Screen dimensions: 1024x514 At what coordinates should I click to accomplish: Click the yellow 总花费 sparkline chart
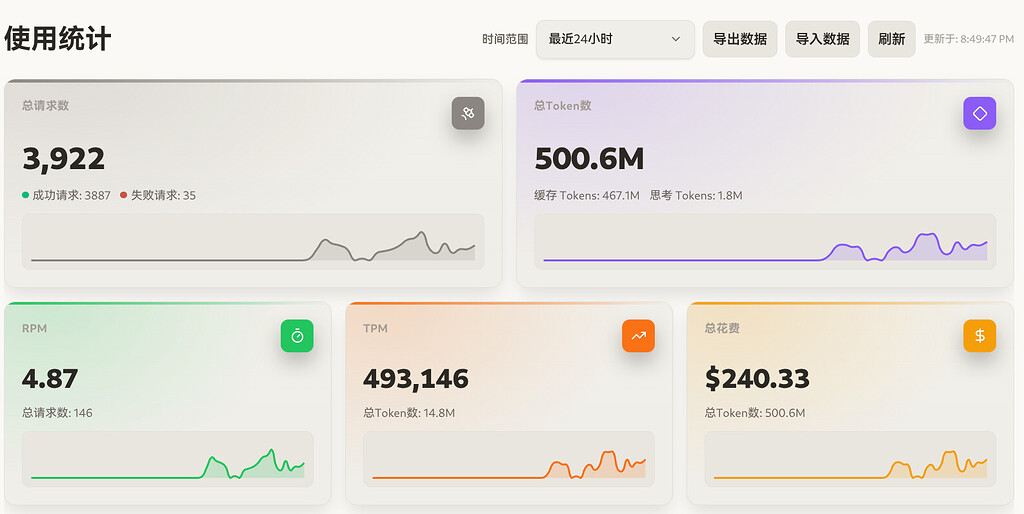(x=850, y=459)
